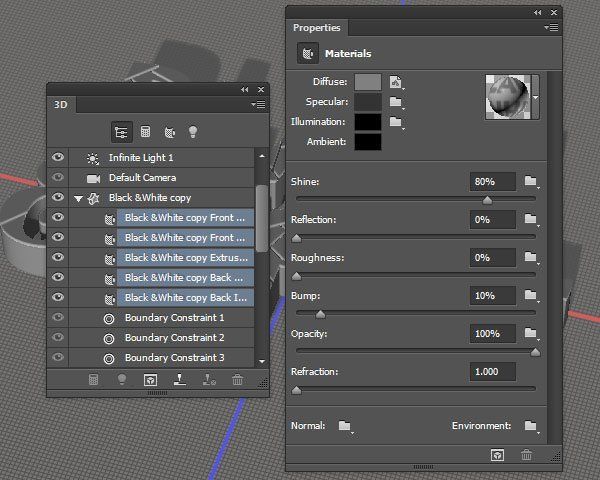The image size is (600, 480).
Task: Click render icon at bottom of Properties panel
Action: pos(497,455)
